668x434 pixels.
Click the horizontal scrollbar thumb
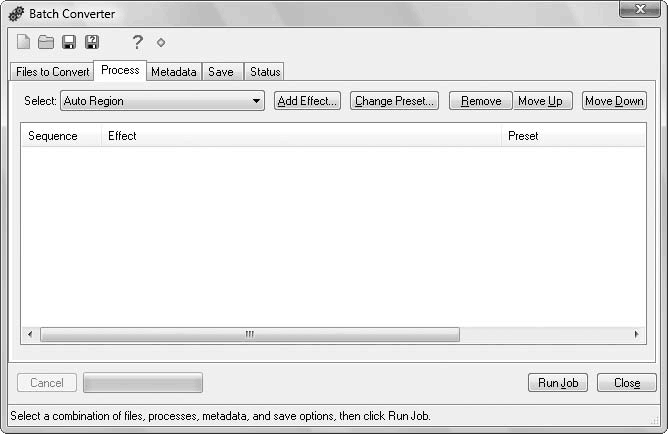(249, 334)
